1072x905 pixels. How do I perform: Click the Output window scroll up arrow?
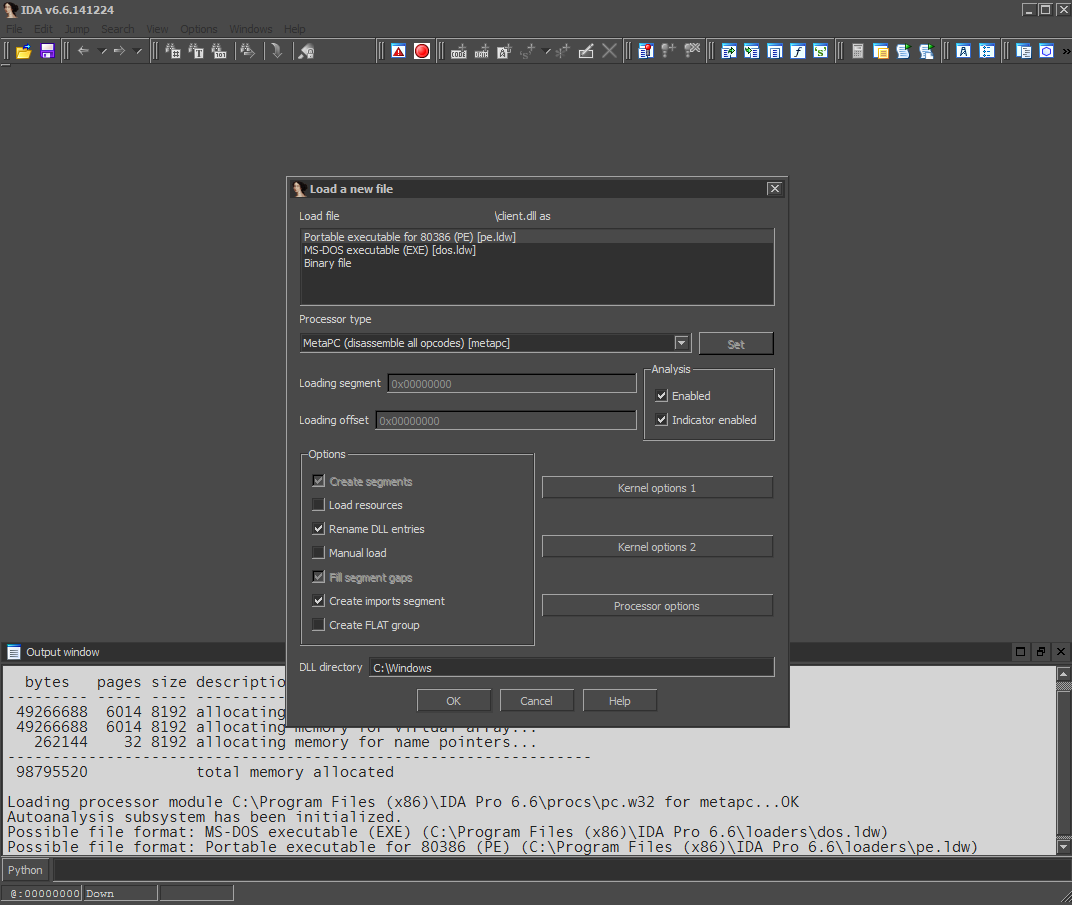point(1063,674)
